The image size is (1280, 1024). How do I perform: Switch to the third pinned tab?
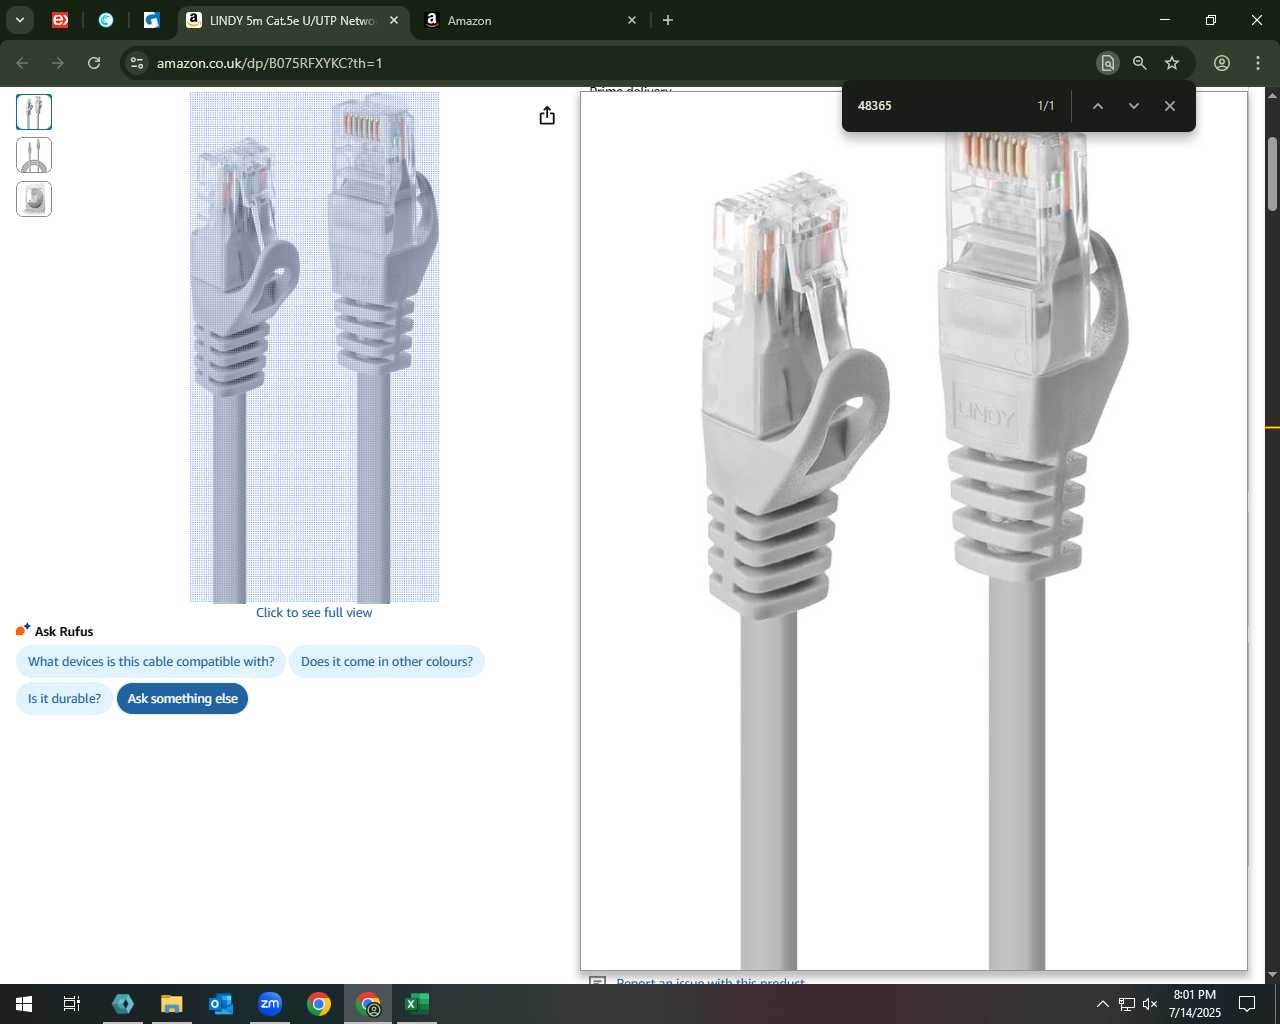(152, 20)
